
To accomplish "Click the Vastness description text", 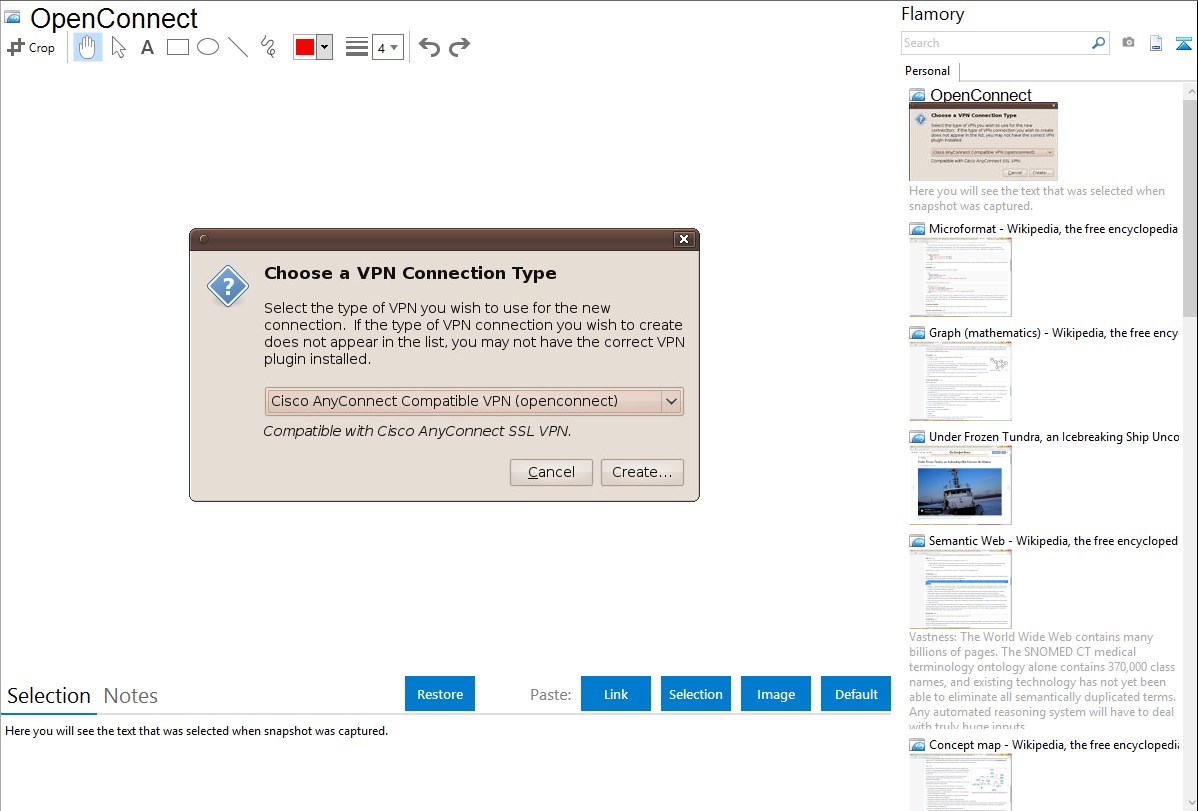I will (1042, 681).
